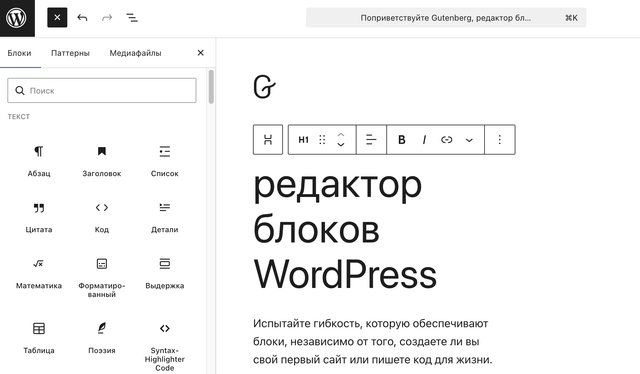640x374 pixels.
Task: Add a Список list block
Action: click(164, 161)
